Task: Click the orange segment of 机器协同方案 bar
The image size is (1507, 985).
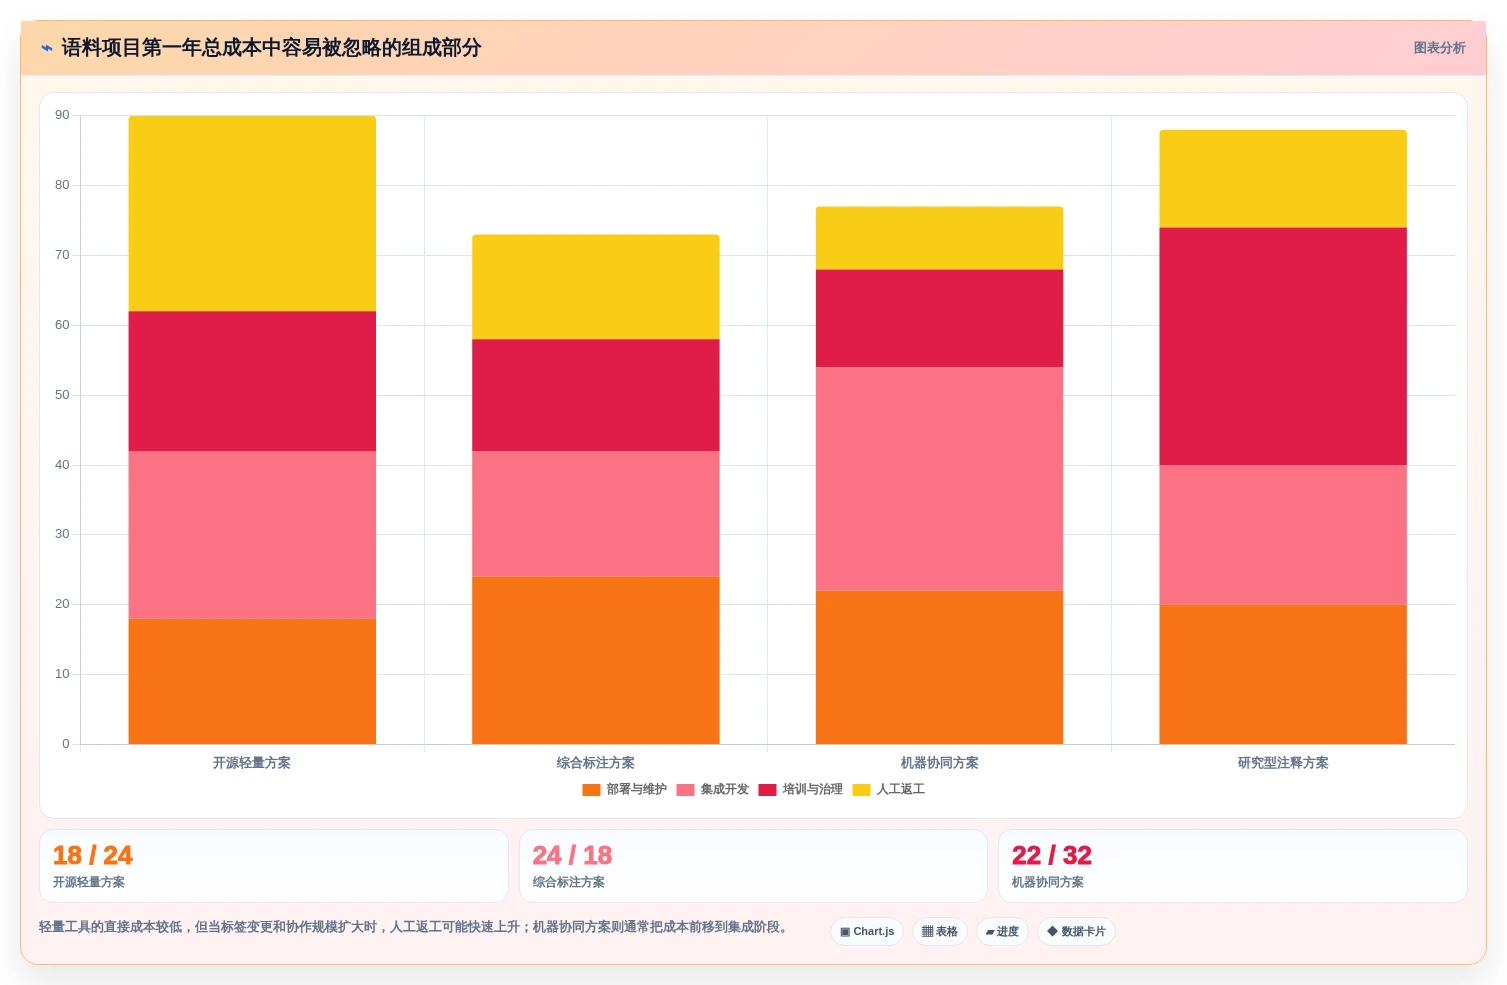Action: click(x=940, y=668)
